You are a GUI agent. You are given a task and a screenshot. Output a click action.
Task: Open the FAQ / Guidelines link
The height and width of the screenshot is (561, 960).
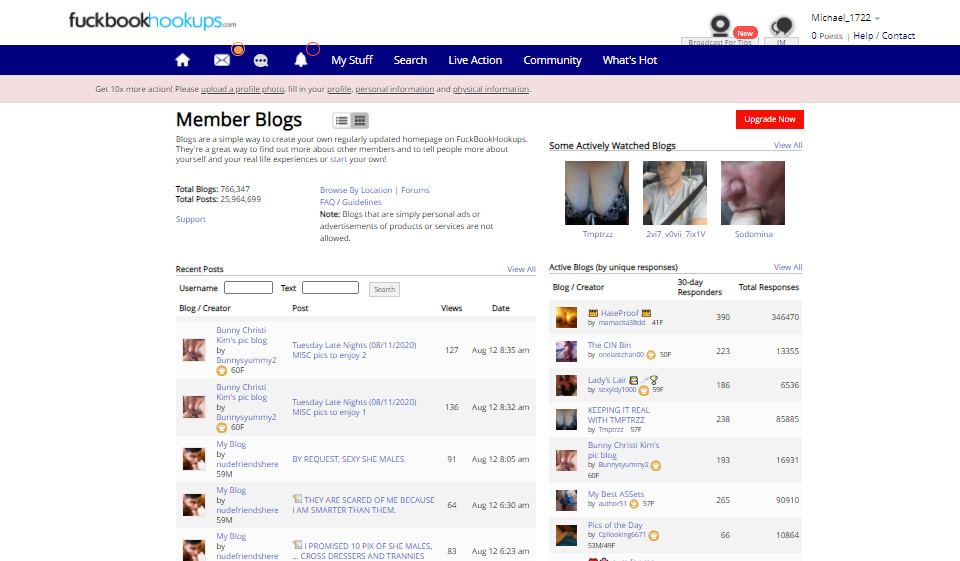point(350,202)
